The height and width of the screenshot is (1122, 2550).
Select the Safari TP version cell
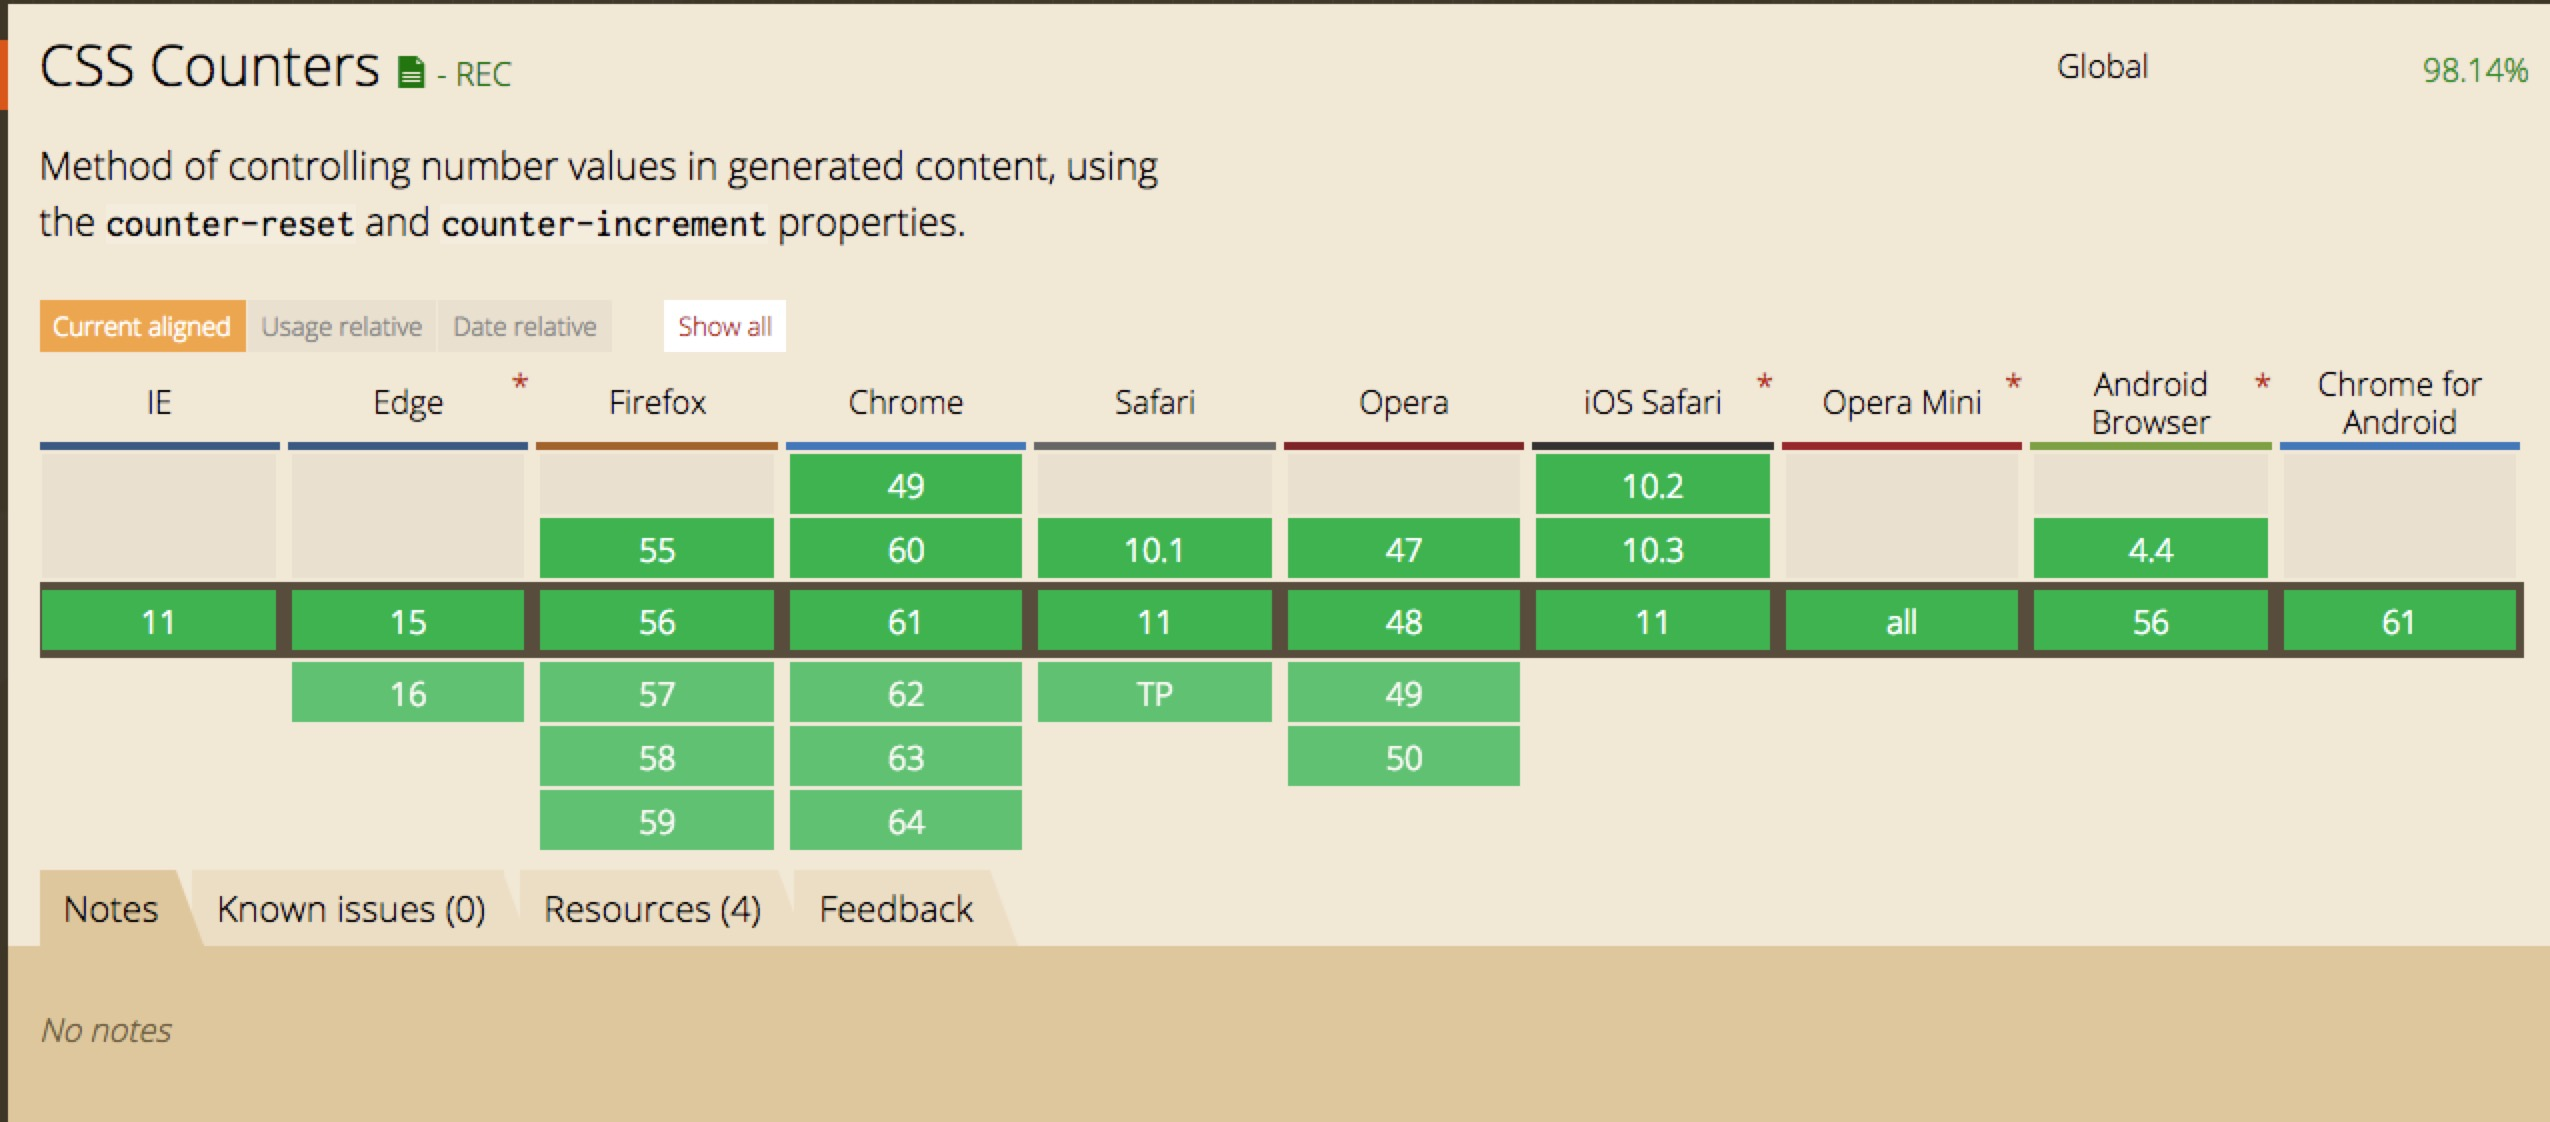[x=1154, y=693]
